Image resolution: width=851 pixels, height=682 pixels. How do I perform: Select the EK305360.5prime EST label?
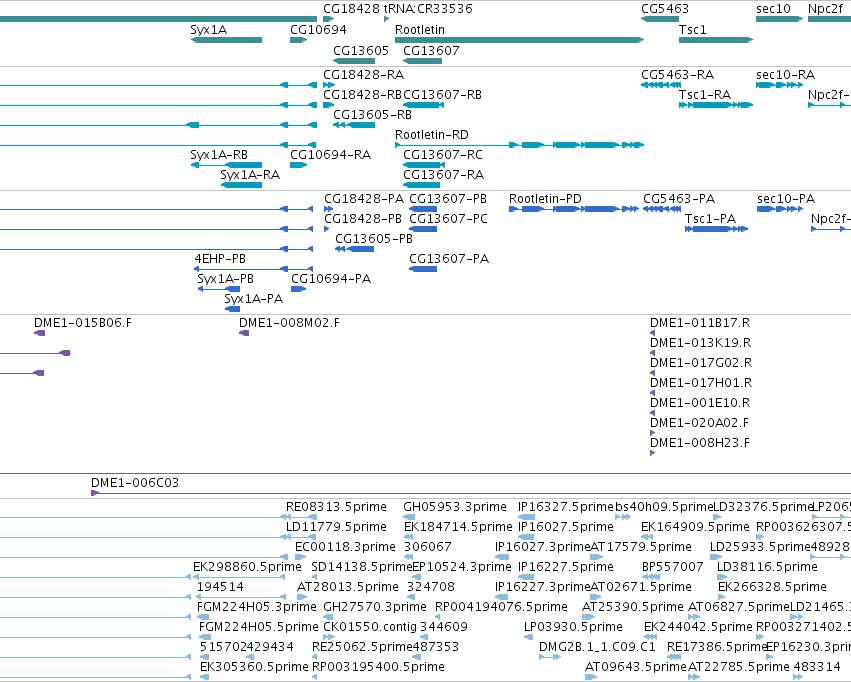click(x=254, y=667)
